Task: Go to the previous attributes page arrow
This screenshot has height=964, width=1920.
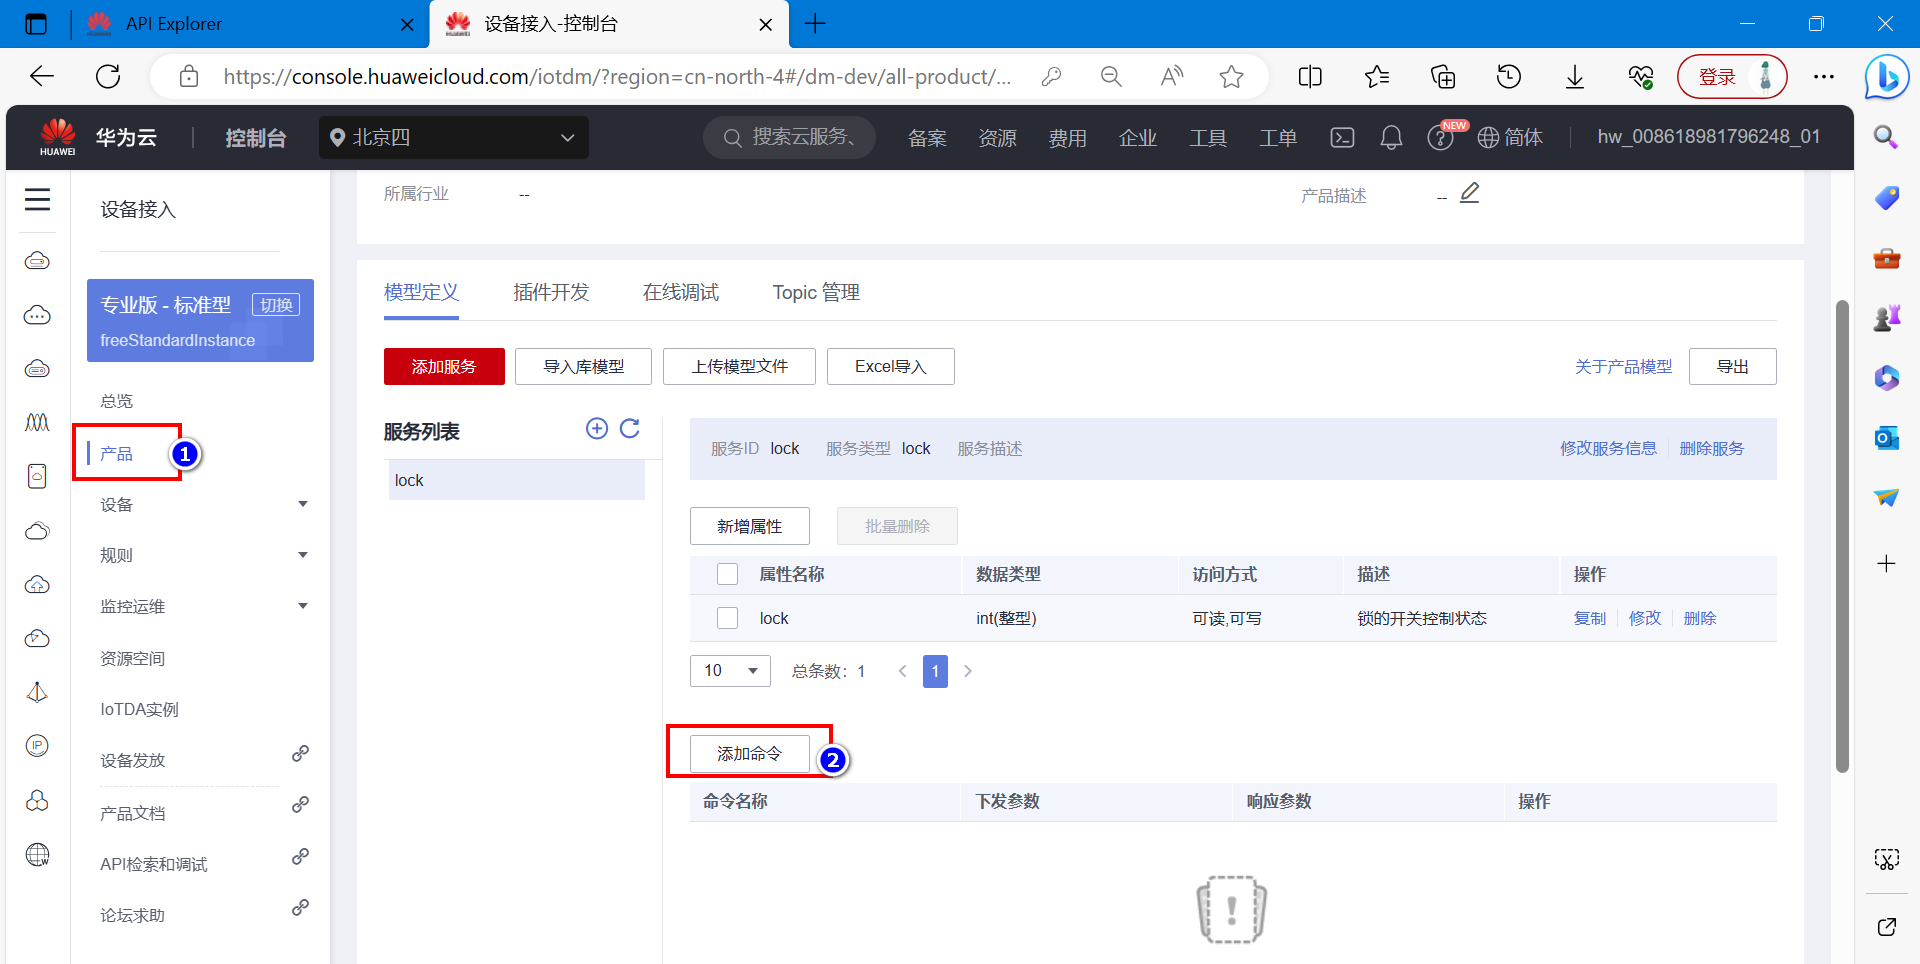Action: 902,671
